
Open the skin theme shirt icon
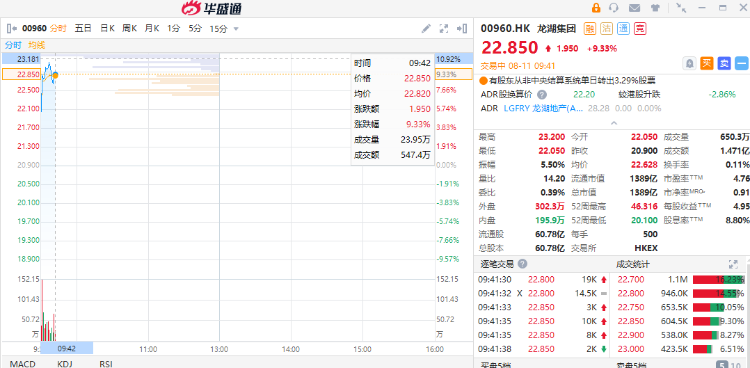[655, 8]
